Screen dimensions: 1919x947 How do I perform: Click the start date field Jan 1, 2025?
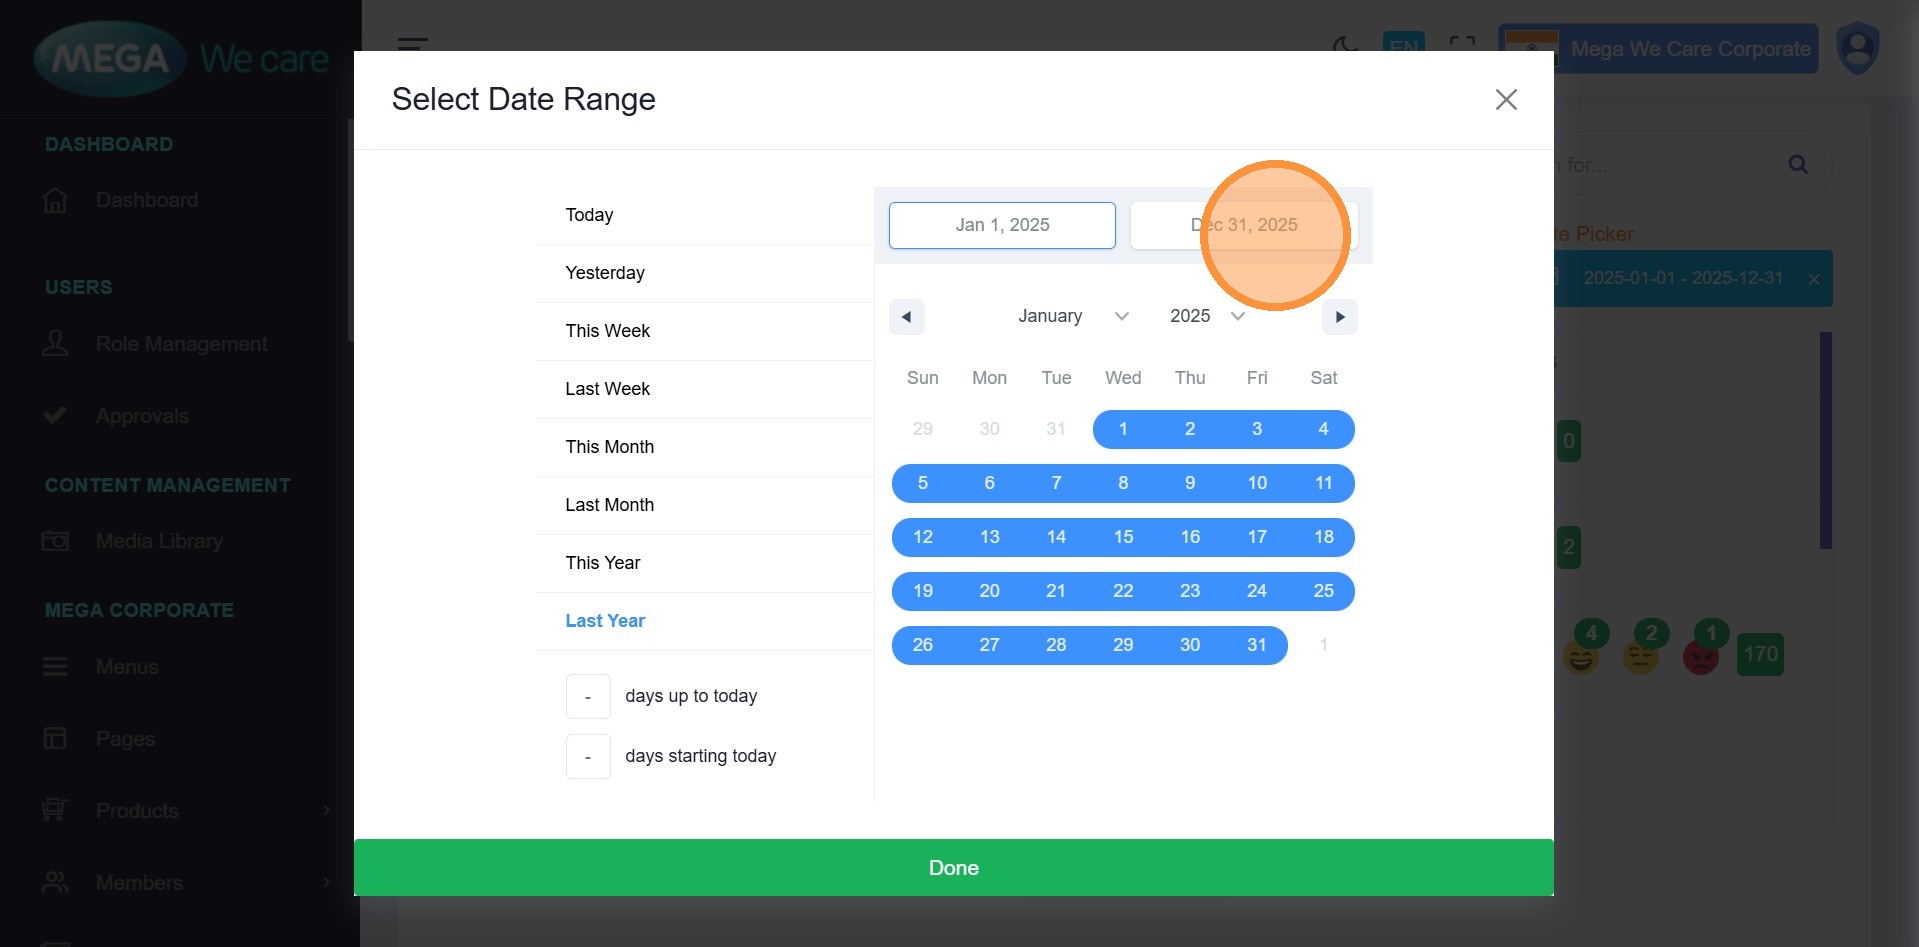1001,225
